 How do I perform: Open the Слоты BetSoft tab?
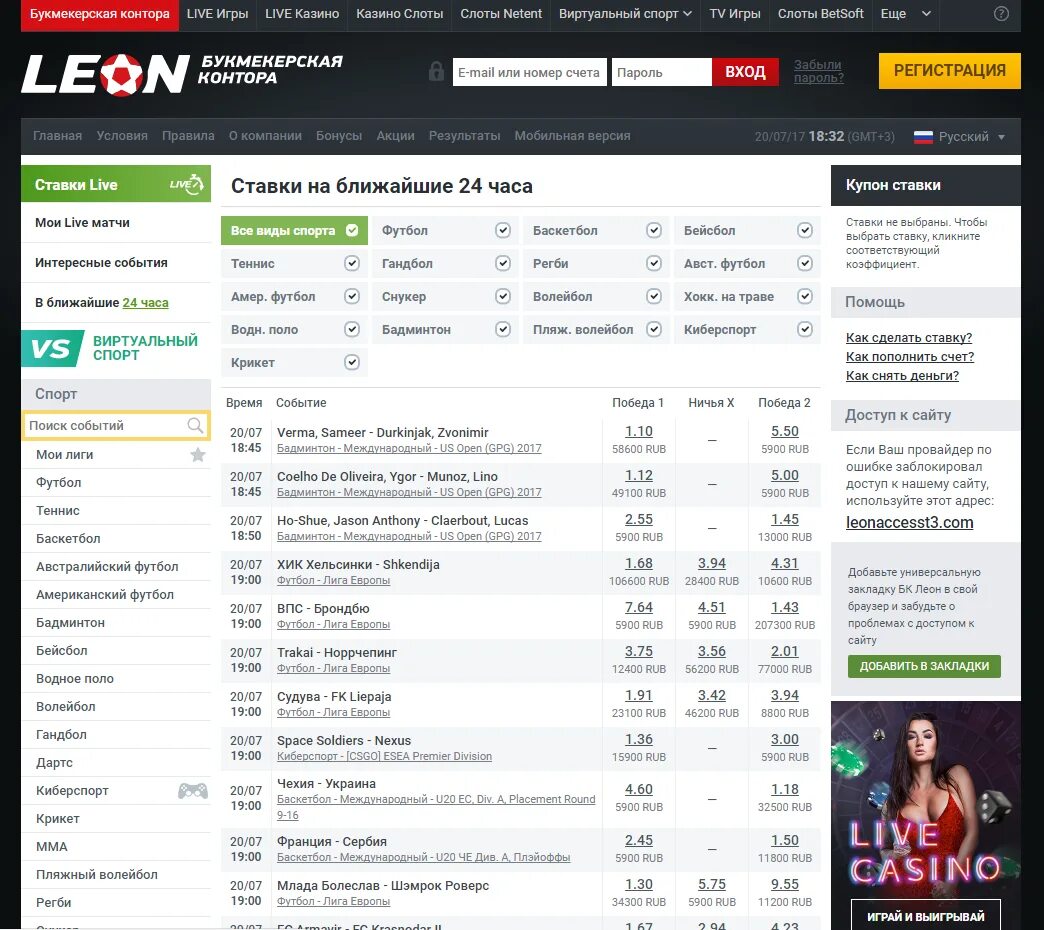click(820, 14)
